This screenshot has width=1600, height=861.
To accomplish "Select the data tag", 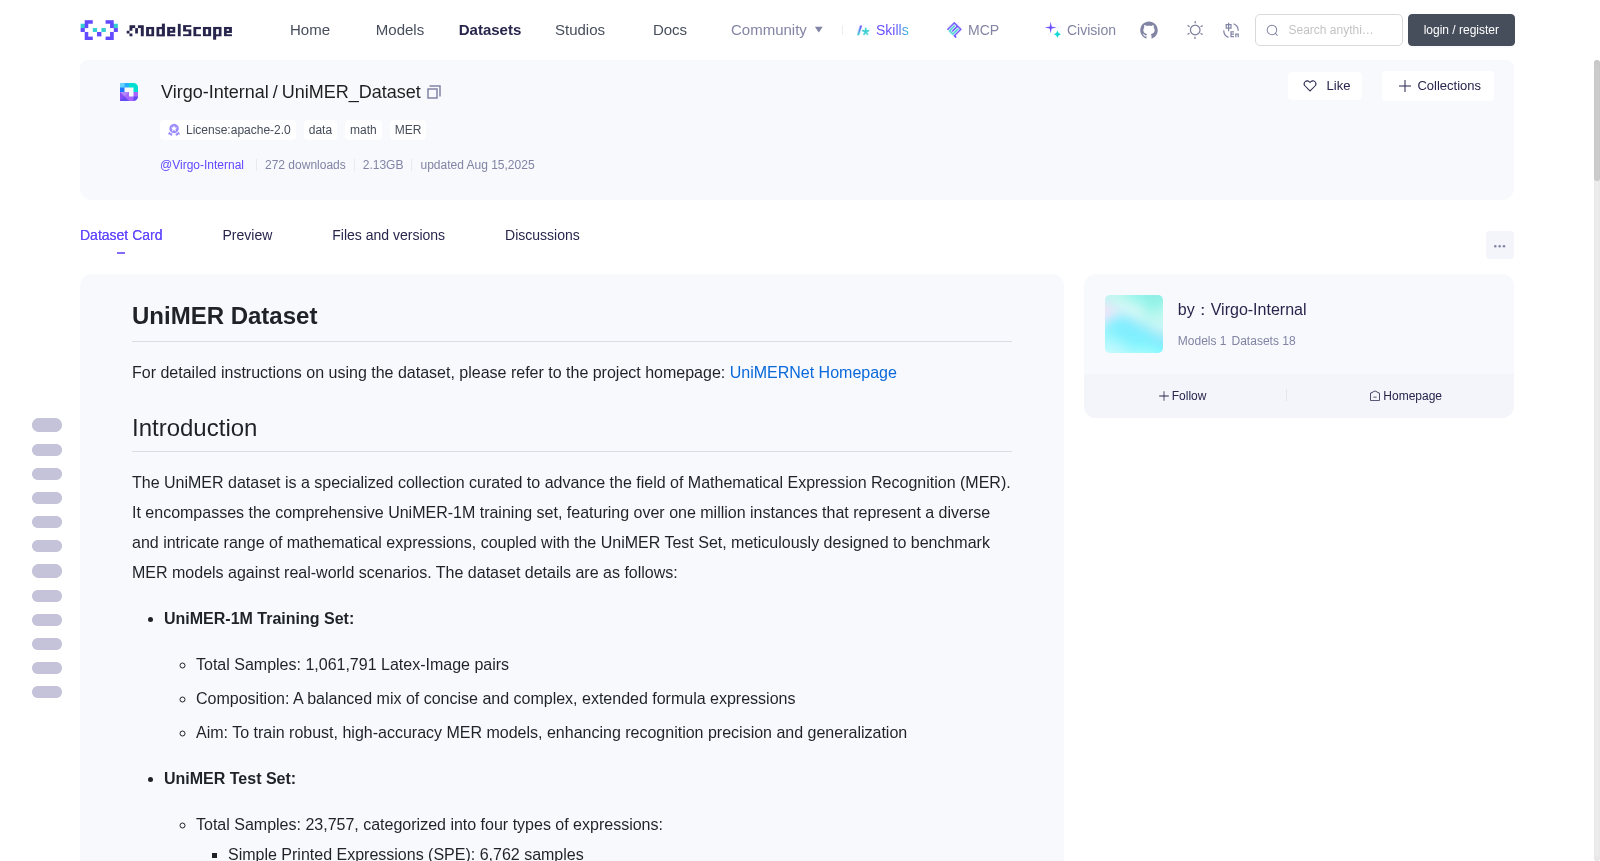I will tap(320, 130).
